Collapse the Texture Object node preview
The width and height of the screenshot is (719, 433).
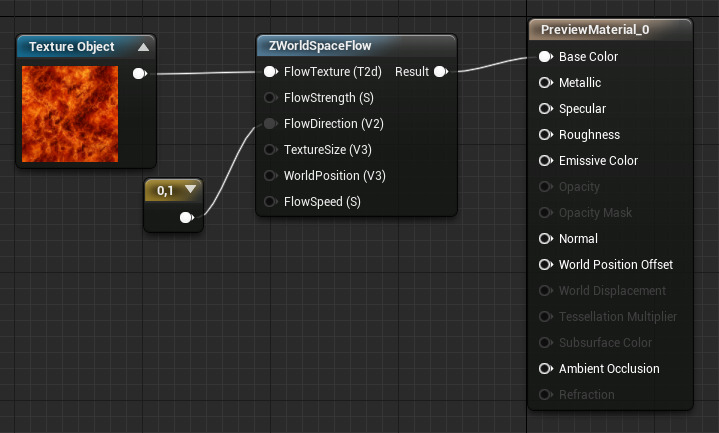coord(143,47)
